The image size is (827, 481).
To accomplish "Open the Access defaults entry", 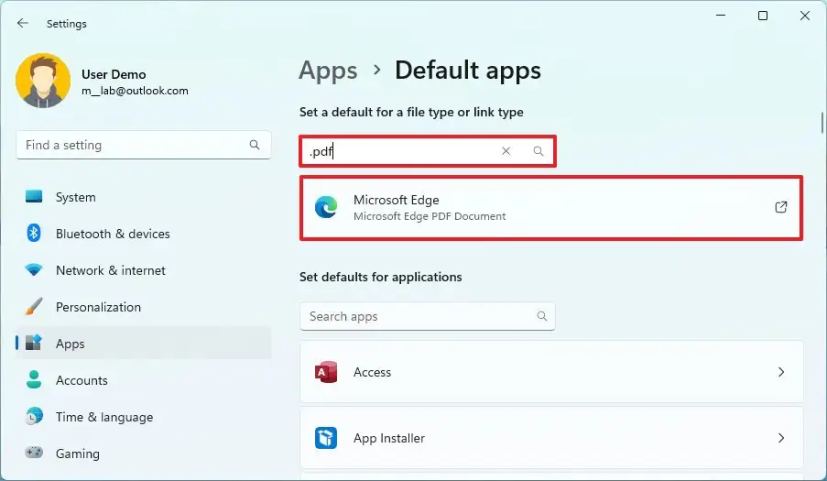I will (551, 372).
